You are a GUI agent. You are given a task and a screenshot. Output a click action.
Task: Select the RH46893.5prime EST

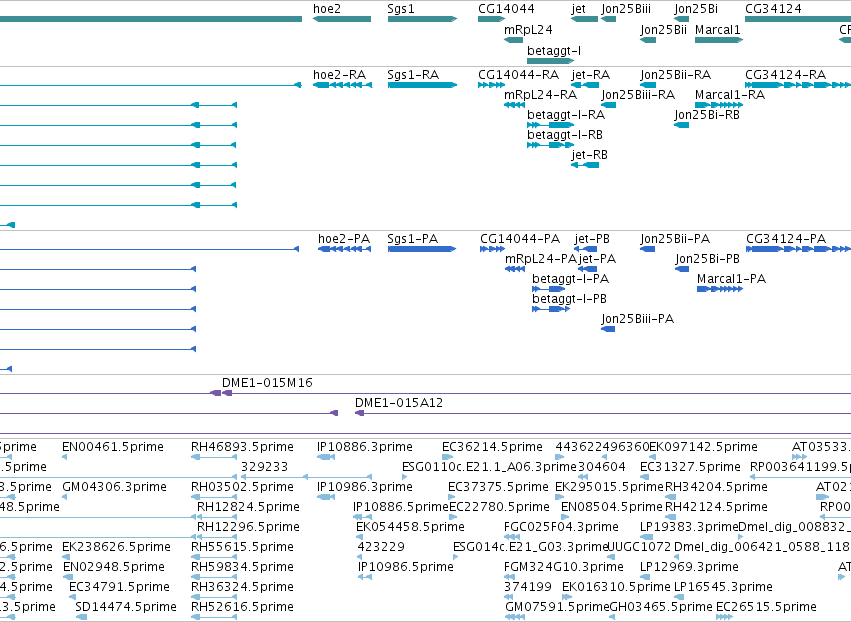[214, 457]
